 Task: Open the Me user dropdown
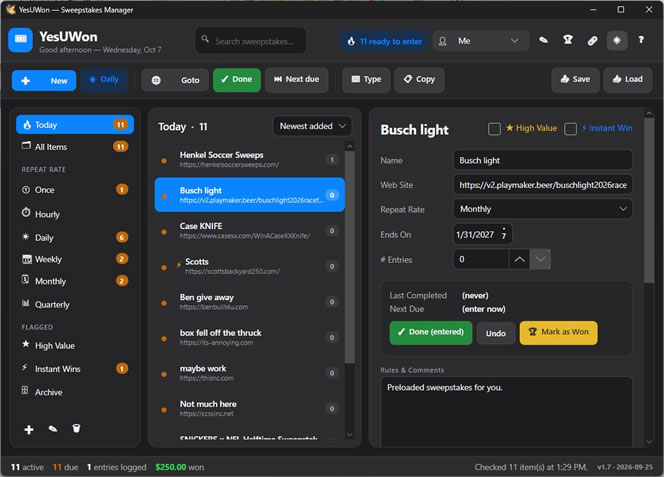(x=481, y=41)
